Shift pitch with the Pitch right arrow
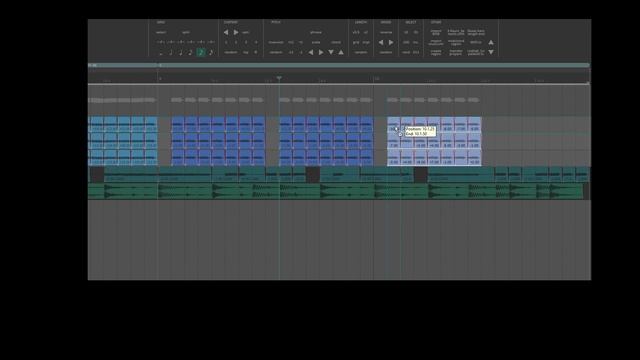Screen dimensions: 640x360 pos(321,52)
